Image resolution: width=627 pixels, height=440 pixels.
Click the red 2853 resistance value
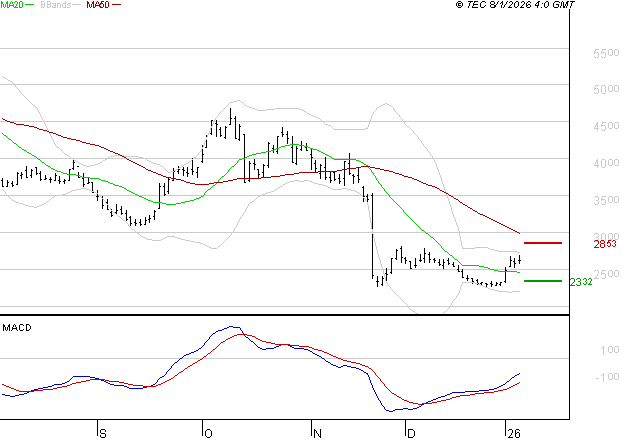pos(605,244)
